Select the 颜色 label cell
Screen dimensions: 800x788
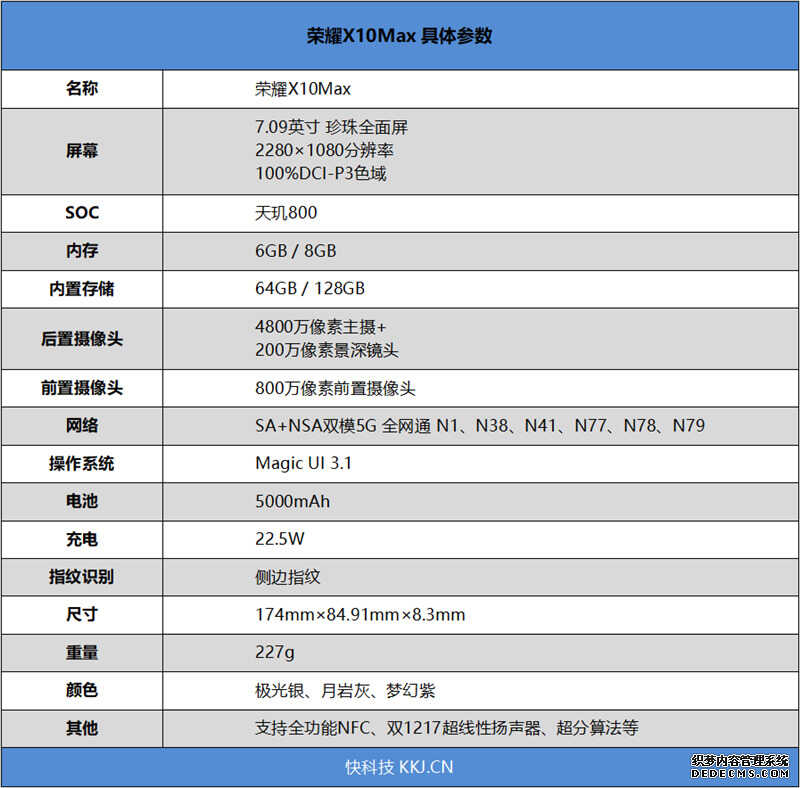coord(82,691)
